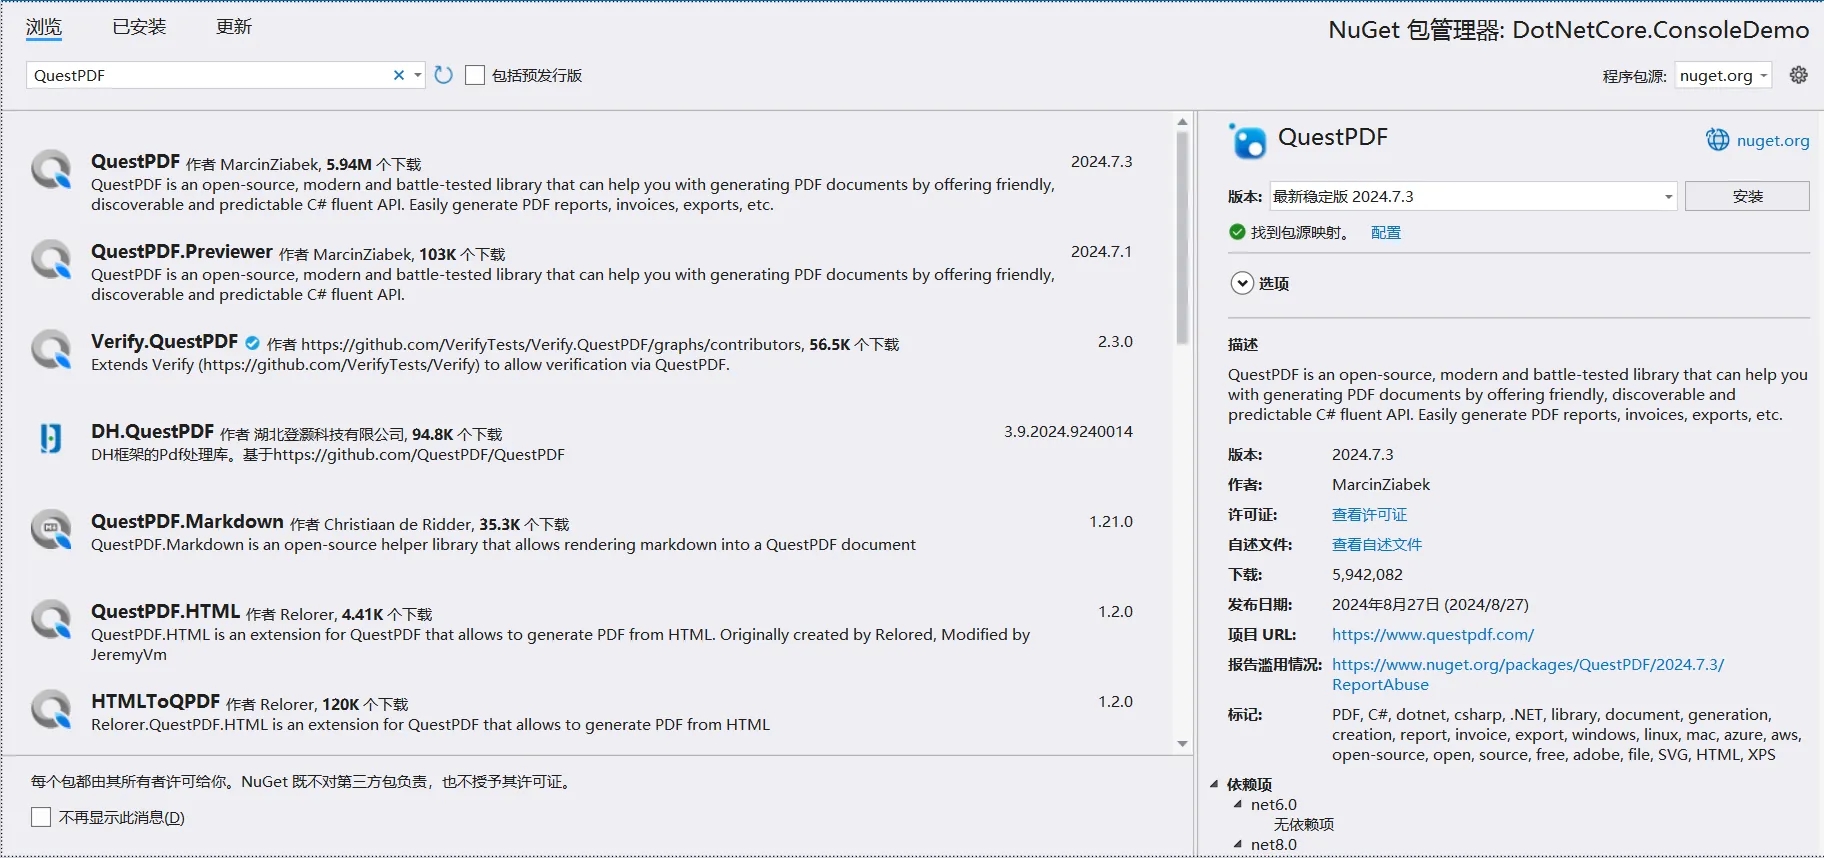Image resolution: width=1824 pixels, height=858 pixels.
Task: Click the verified badge next to Verify.QuestPDF
Action: tap(252, 343)
